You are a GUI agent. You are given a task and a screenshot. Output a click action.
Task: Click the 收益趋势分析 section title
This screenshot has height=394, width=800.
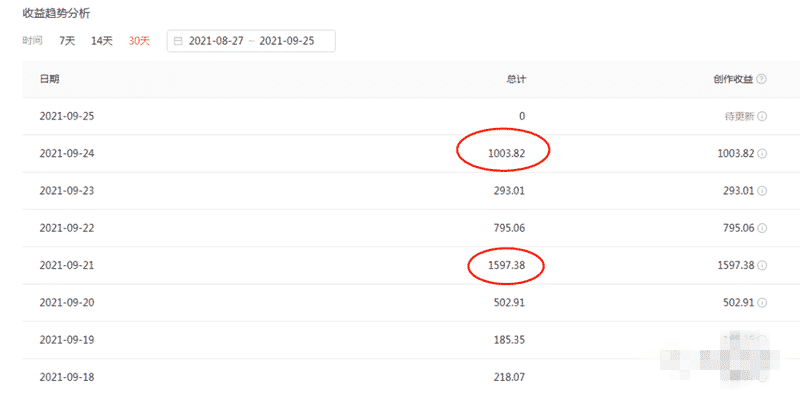pos(56,14)
